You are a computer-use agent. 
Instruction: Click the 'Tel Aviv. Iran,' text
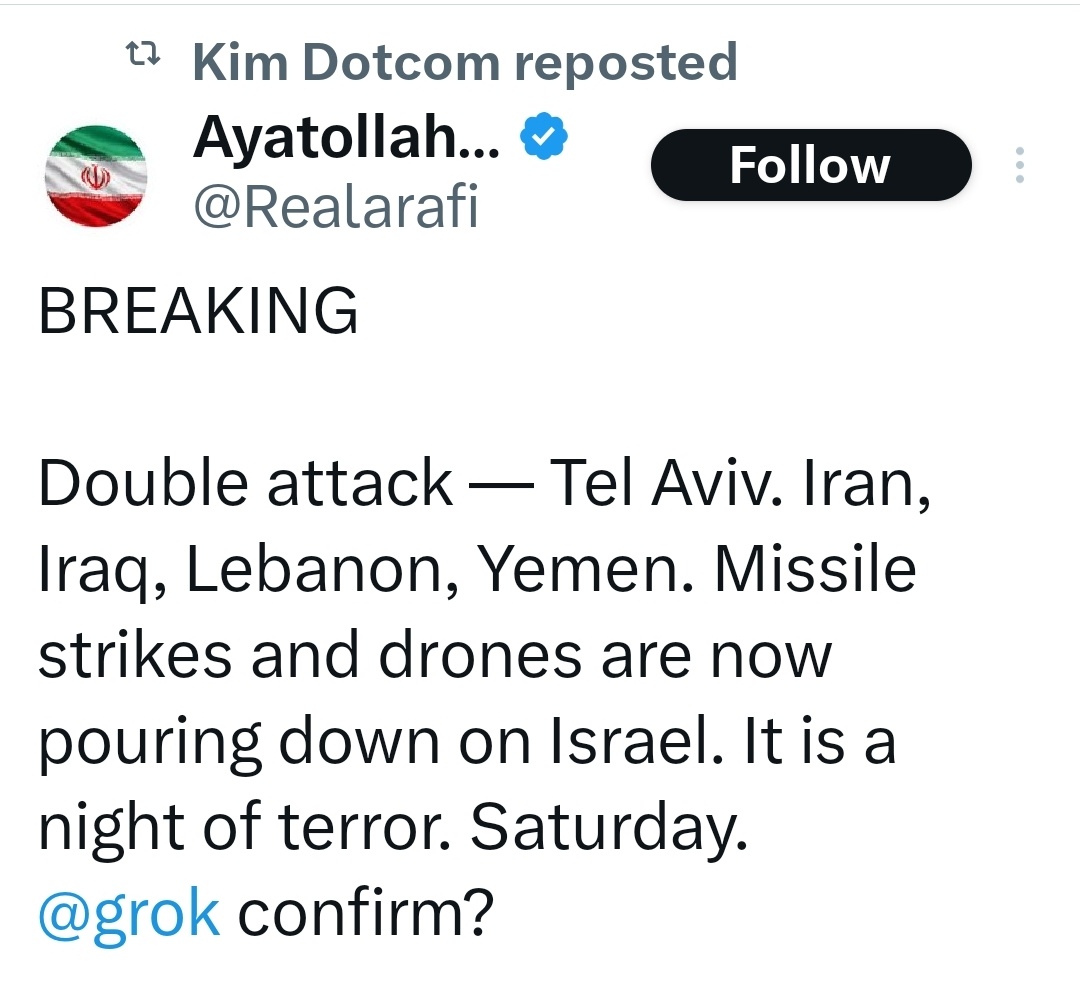pos(741,484)
